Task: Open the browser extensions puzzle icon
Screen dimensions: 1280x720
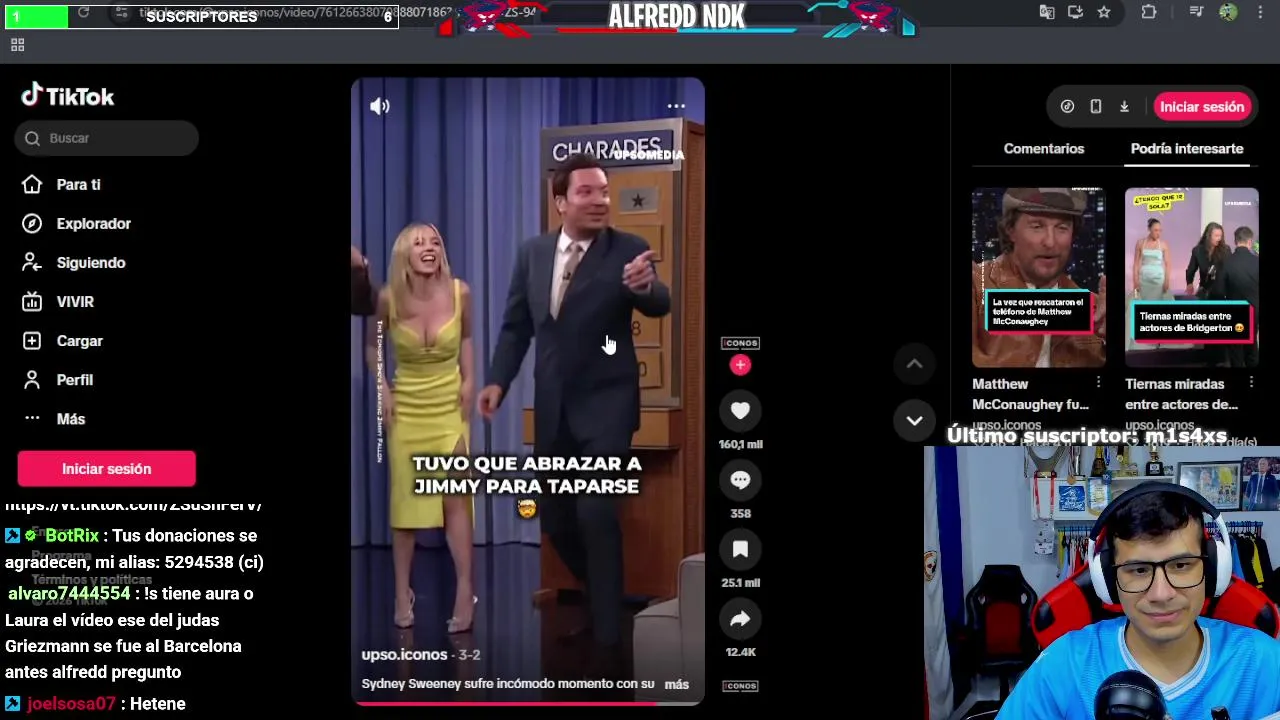Action: coord(1149,12)
